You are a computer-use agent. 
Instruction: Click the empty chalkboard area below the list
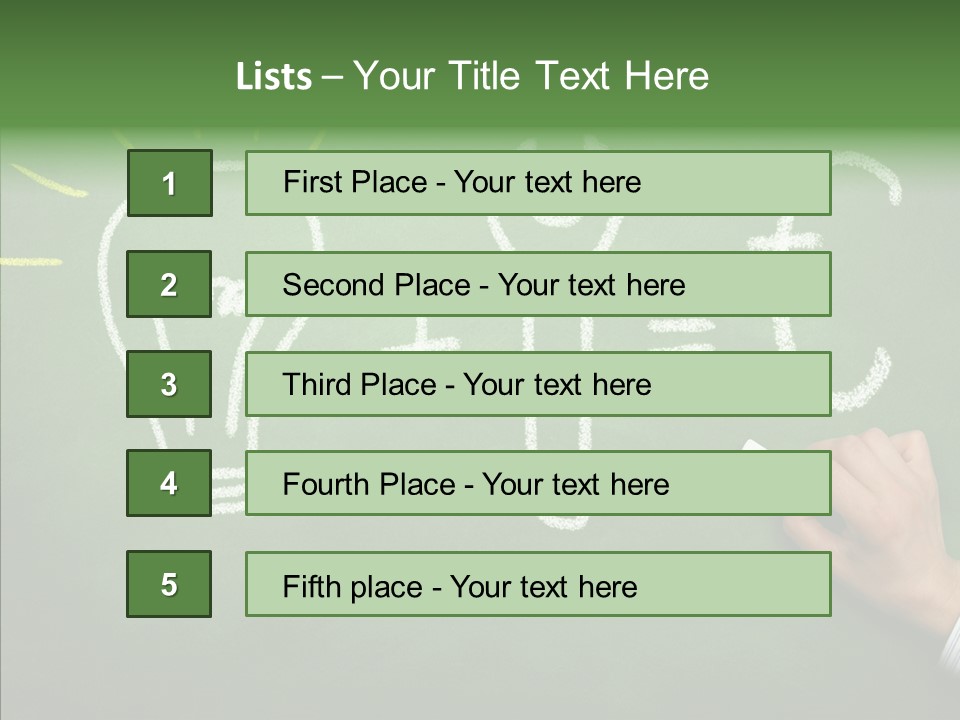click(x=480, y=670)
